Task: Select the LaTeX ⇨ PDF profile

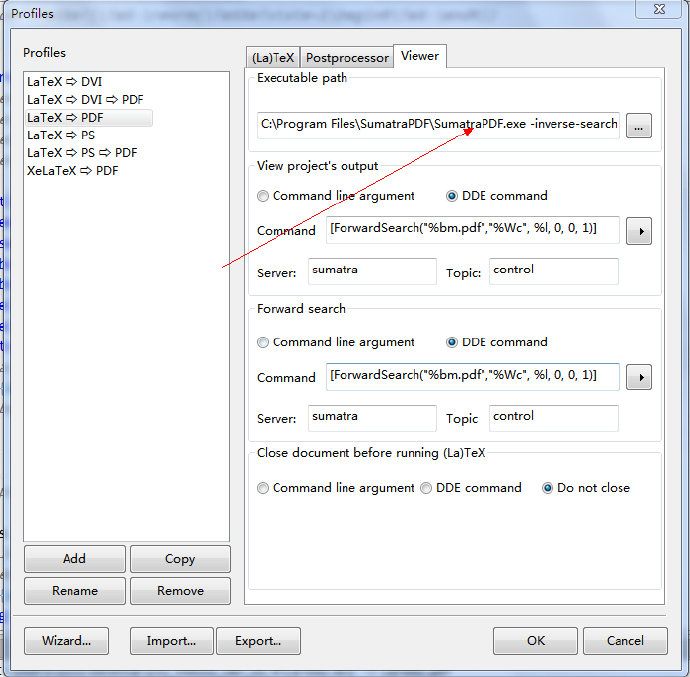Action: click(89, 118)
